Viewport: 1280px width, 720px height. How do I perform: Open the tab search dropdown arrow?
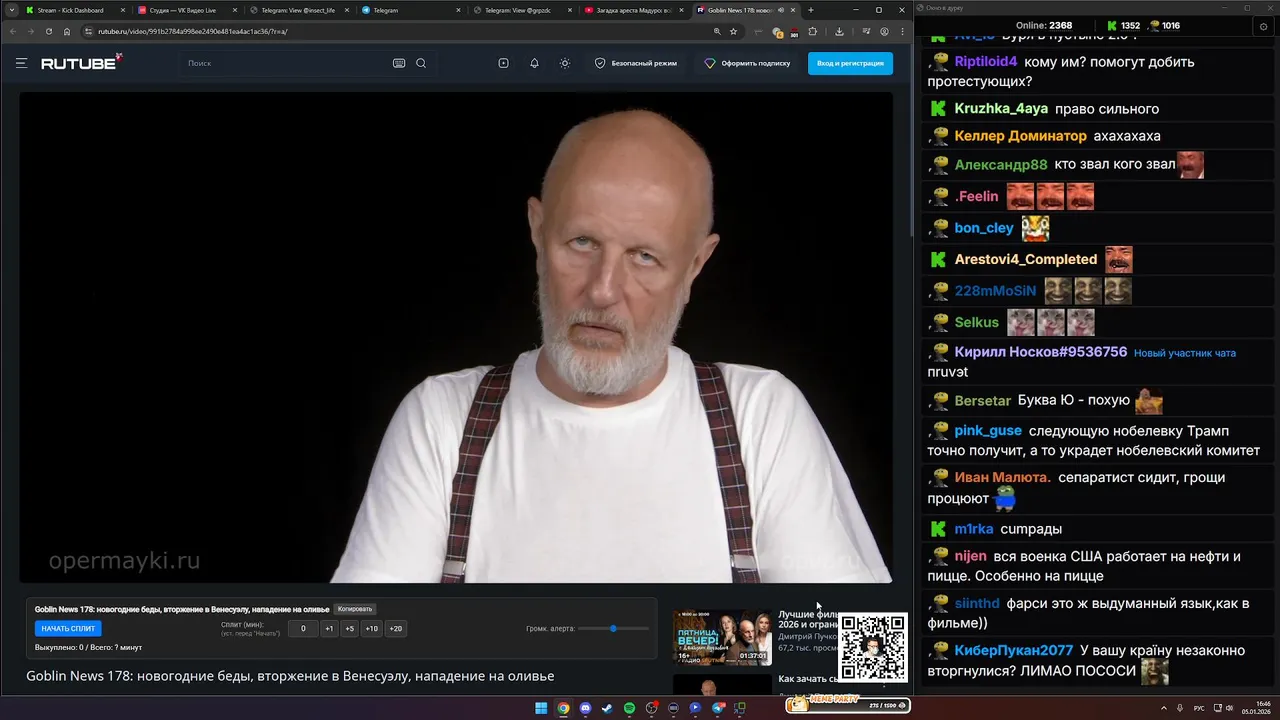point(11,10)
